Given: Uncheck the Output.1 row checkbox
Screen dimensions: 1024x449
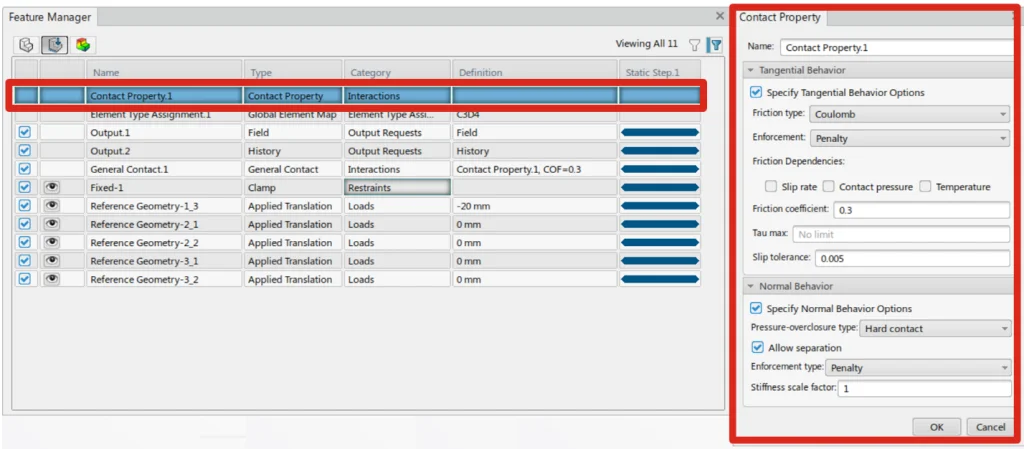Looking at the screenshot, I should tap(25, 132).
